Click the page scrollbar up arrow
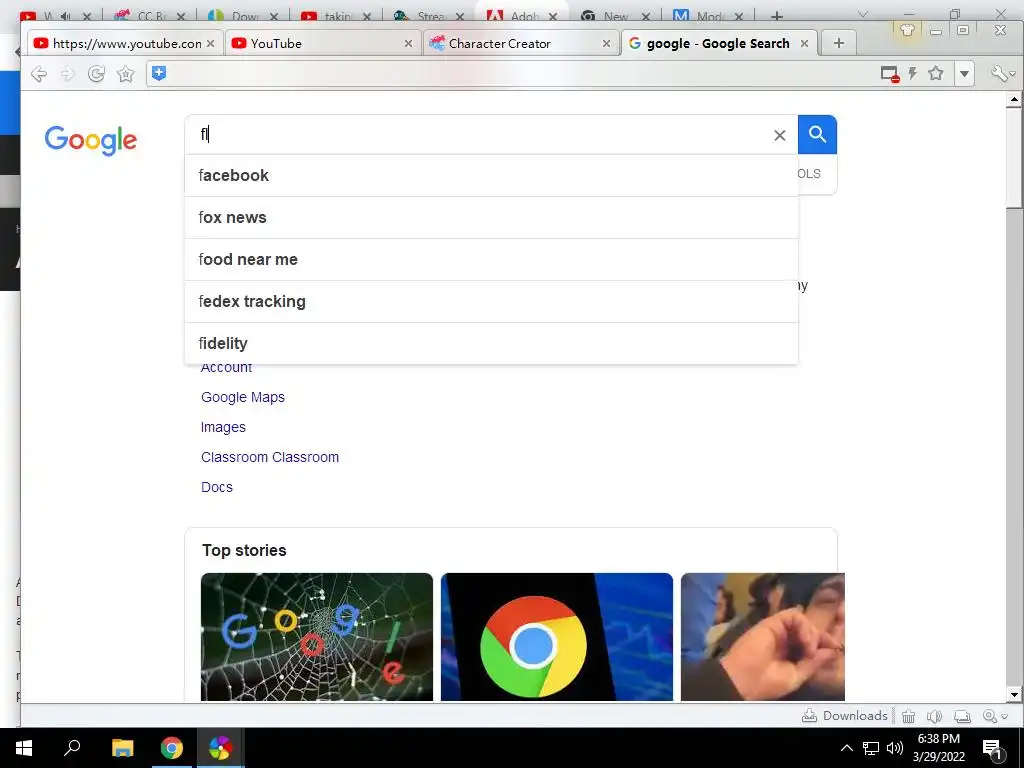Screen dimensions: 1024x768 tap(1014, 100)
